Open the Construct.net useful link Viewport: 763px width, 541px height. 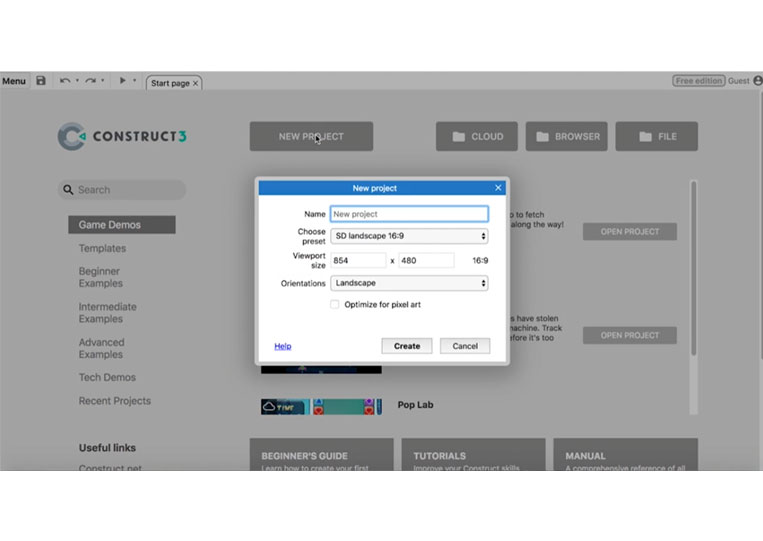pyautogui.click(x=110, y=468)
